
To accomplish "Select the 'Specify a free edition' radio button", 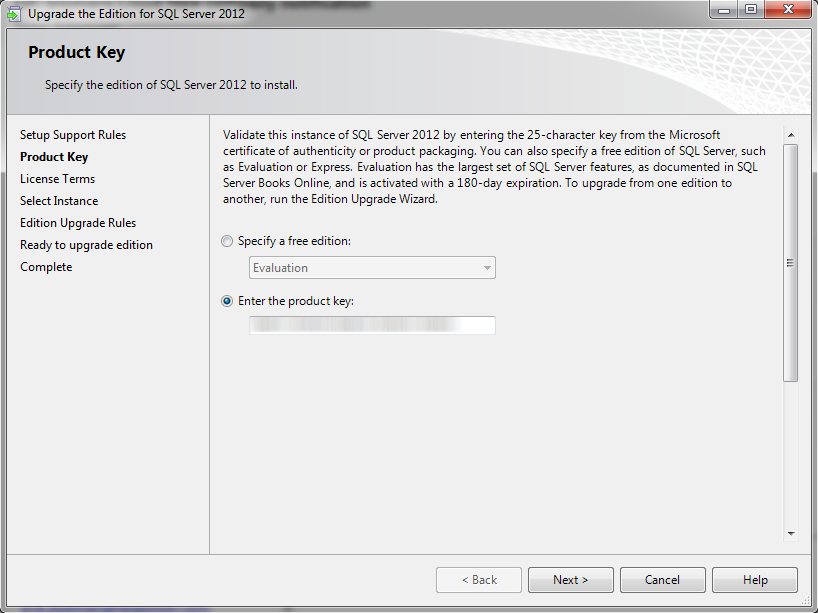I will [226, 241].
